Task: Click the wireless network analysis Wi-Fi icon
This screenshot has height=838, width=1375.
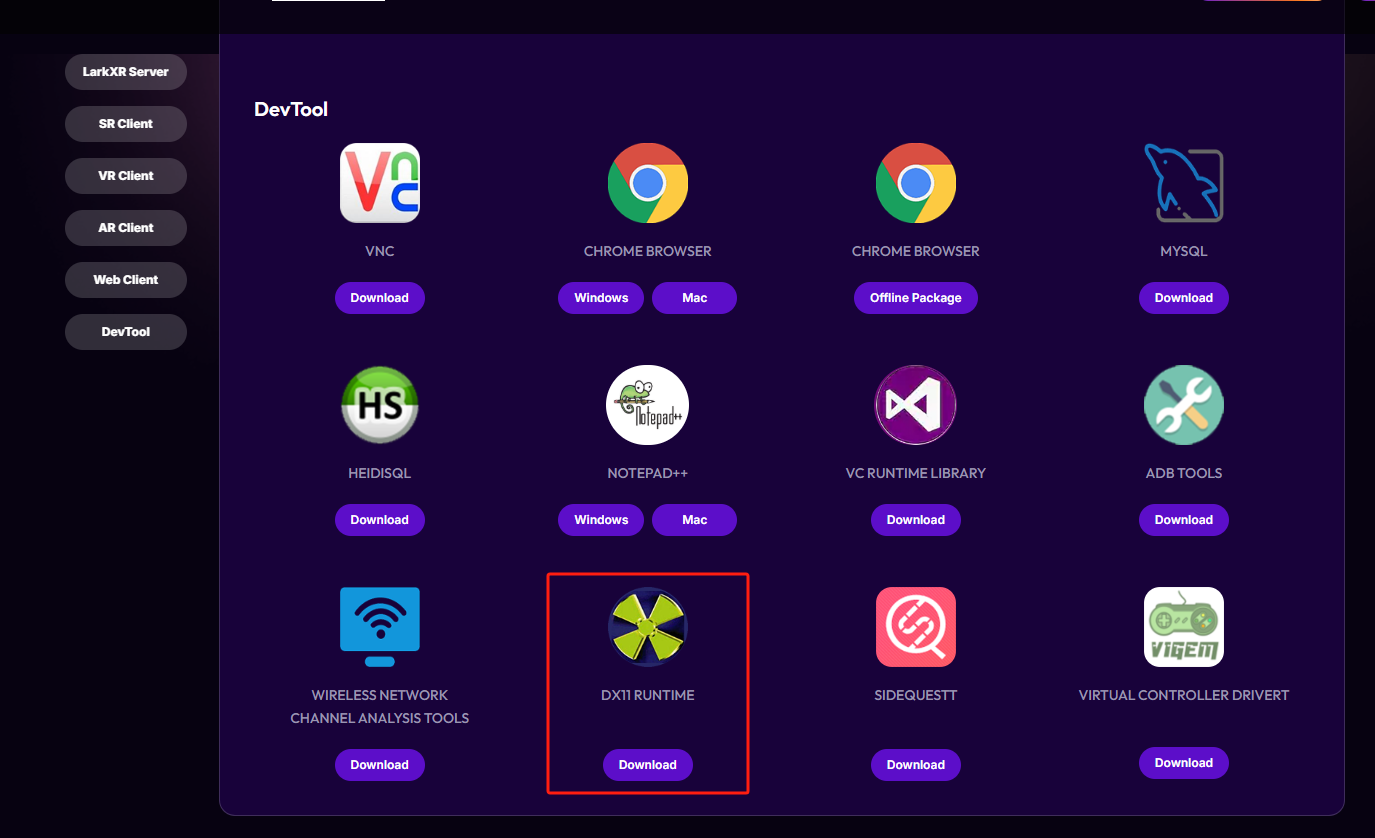Action: point(380,627)
